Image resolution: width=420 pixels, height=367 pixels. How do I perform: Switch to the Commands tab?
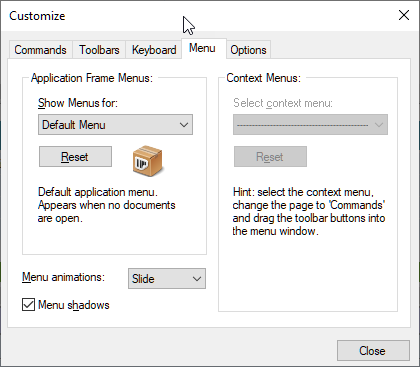click(x=40, y=50)
